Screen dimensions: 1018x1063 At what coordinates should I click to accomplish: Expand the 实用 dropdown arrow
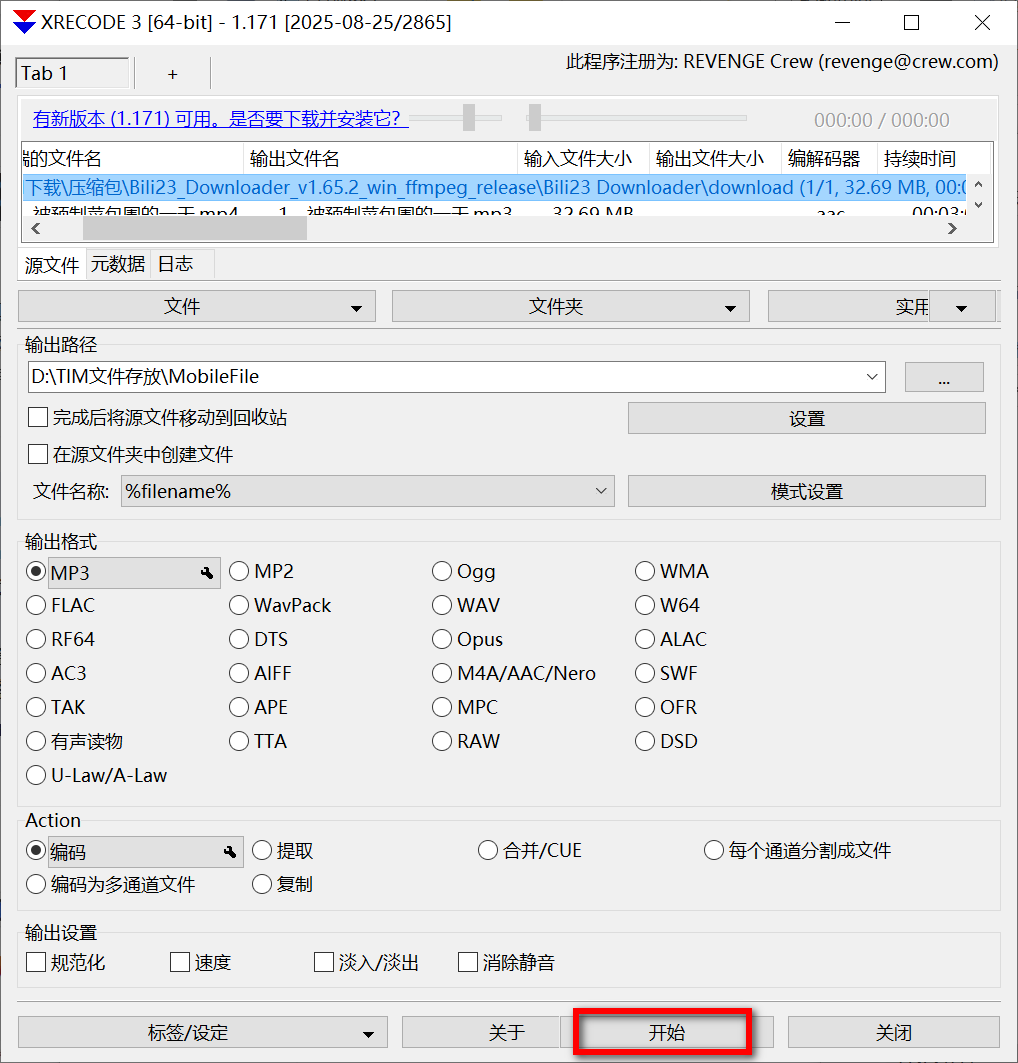962,307
